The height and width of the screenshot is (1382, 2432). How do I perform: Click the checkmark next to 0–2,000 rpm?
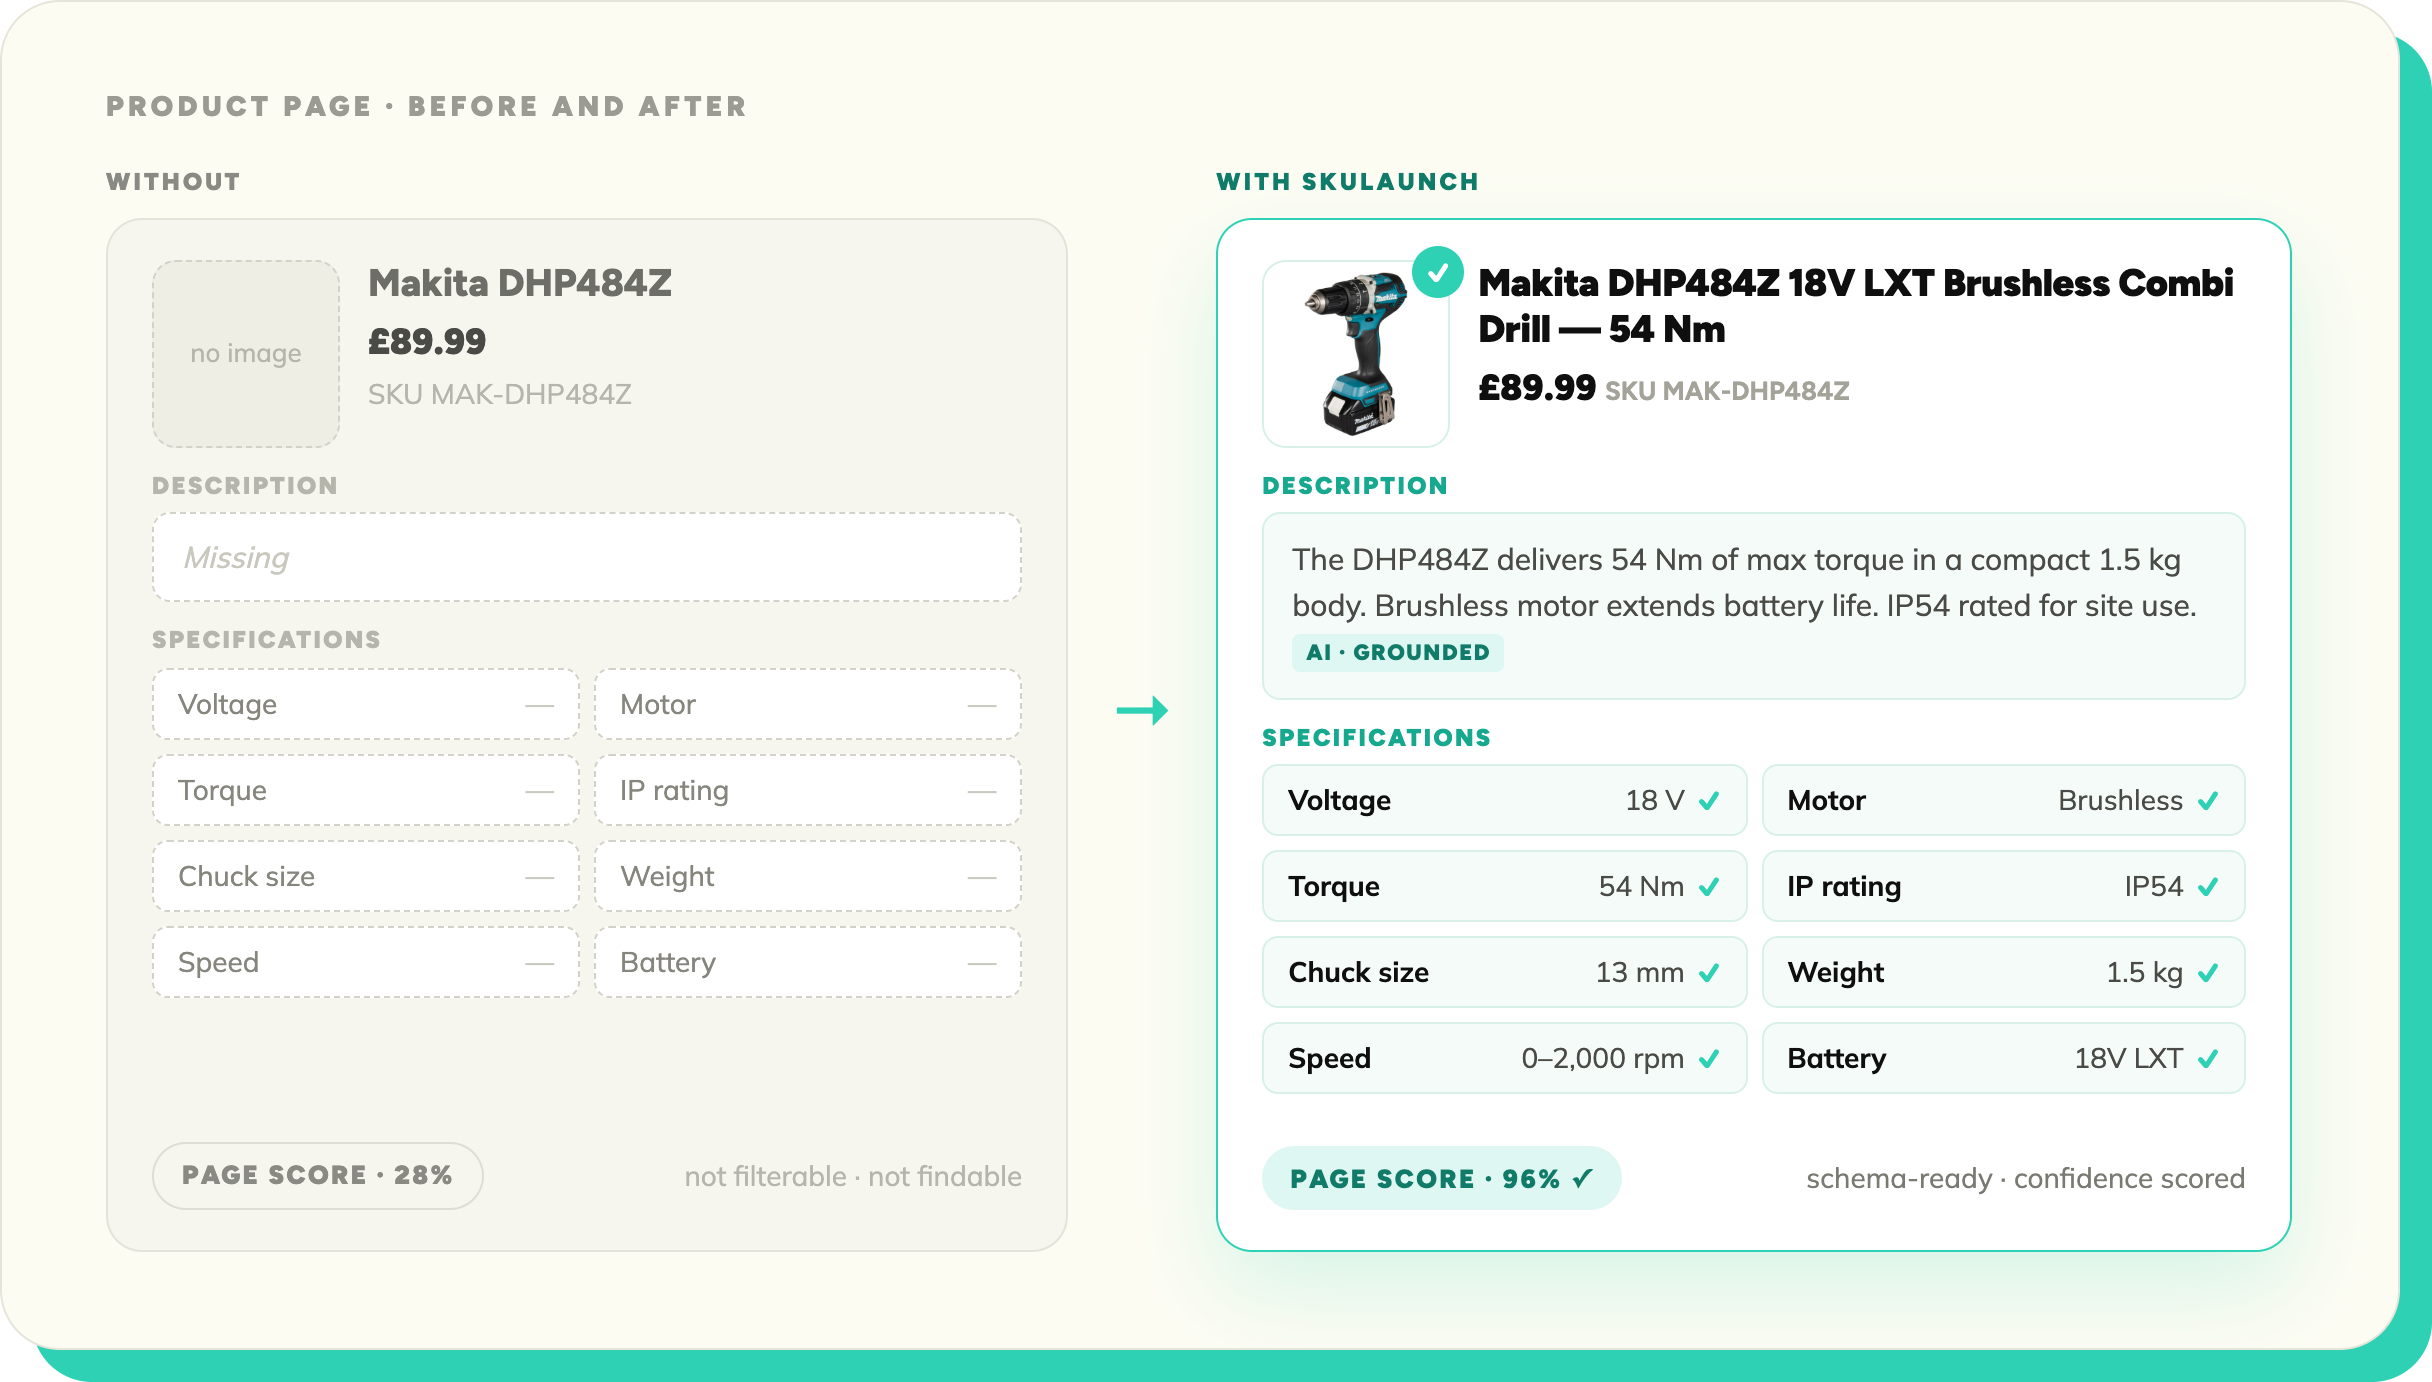(x=1710, y=1059)
